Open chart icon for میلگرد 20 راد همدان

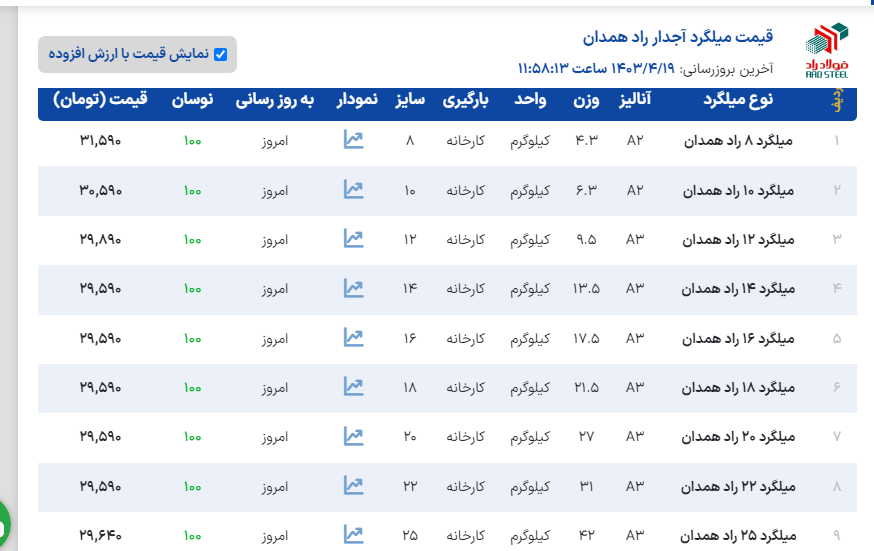(353, 436)
